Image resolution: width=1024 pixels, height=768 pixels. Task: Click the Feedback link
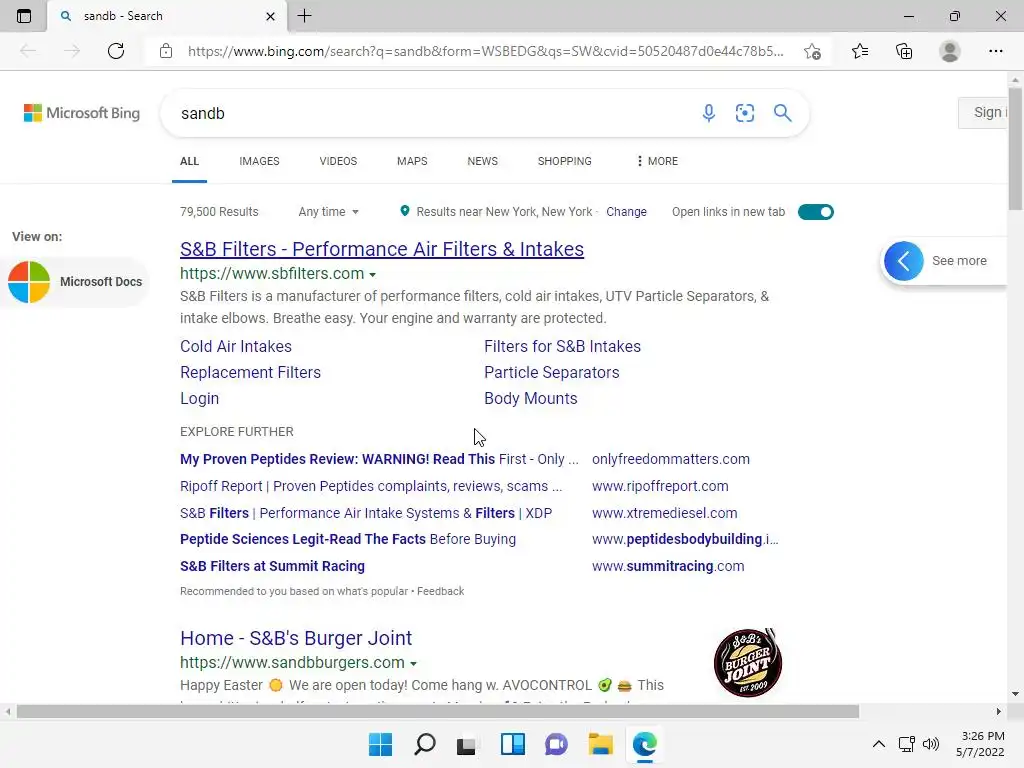[x=441, y=591]
